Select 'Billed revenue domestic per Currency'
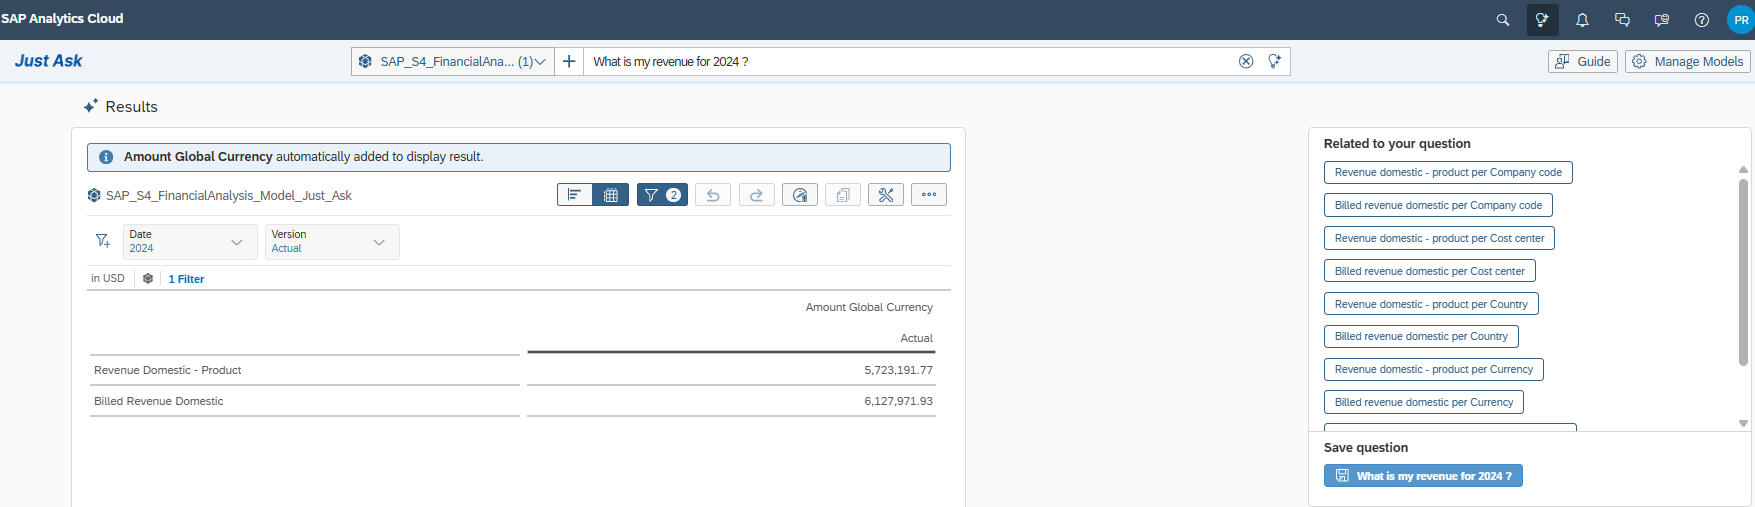 click(x=1424, y=402)
